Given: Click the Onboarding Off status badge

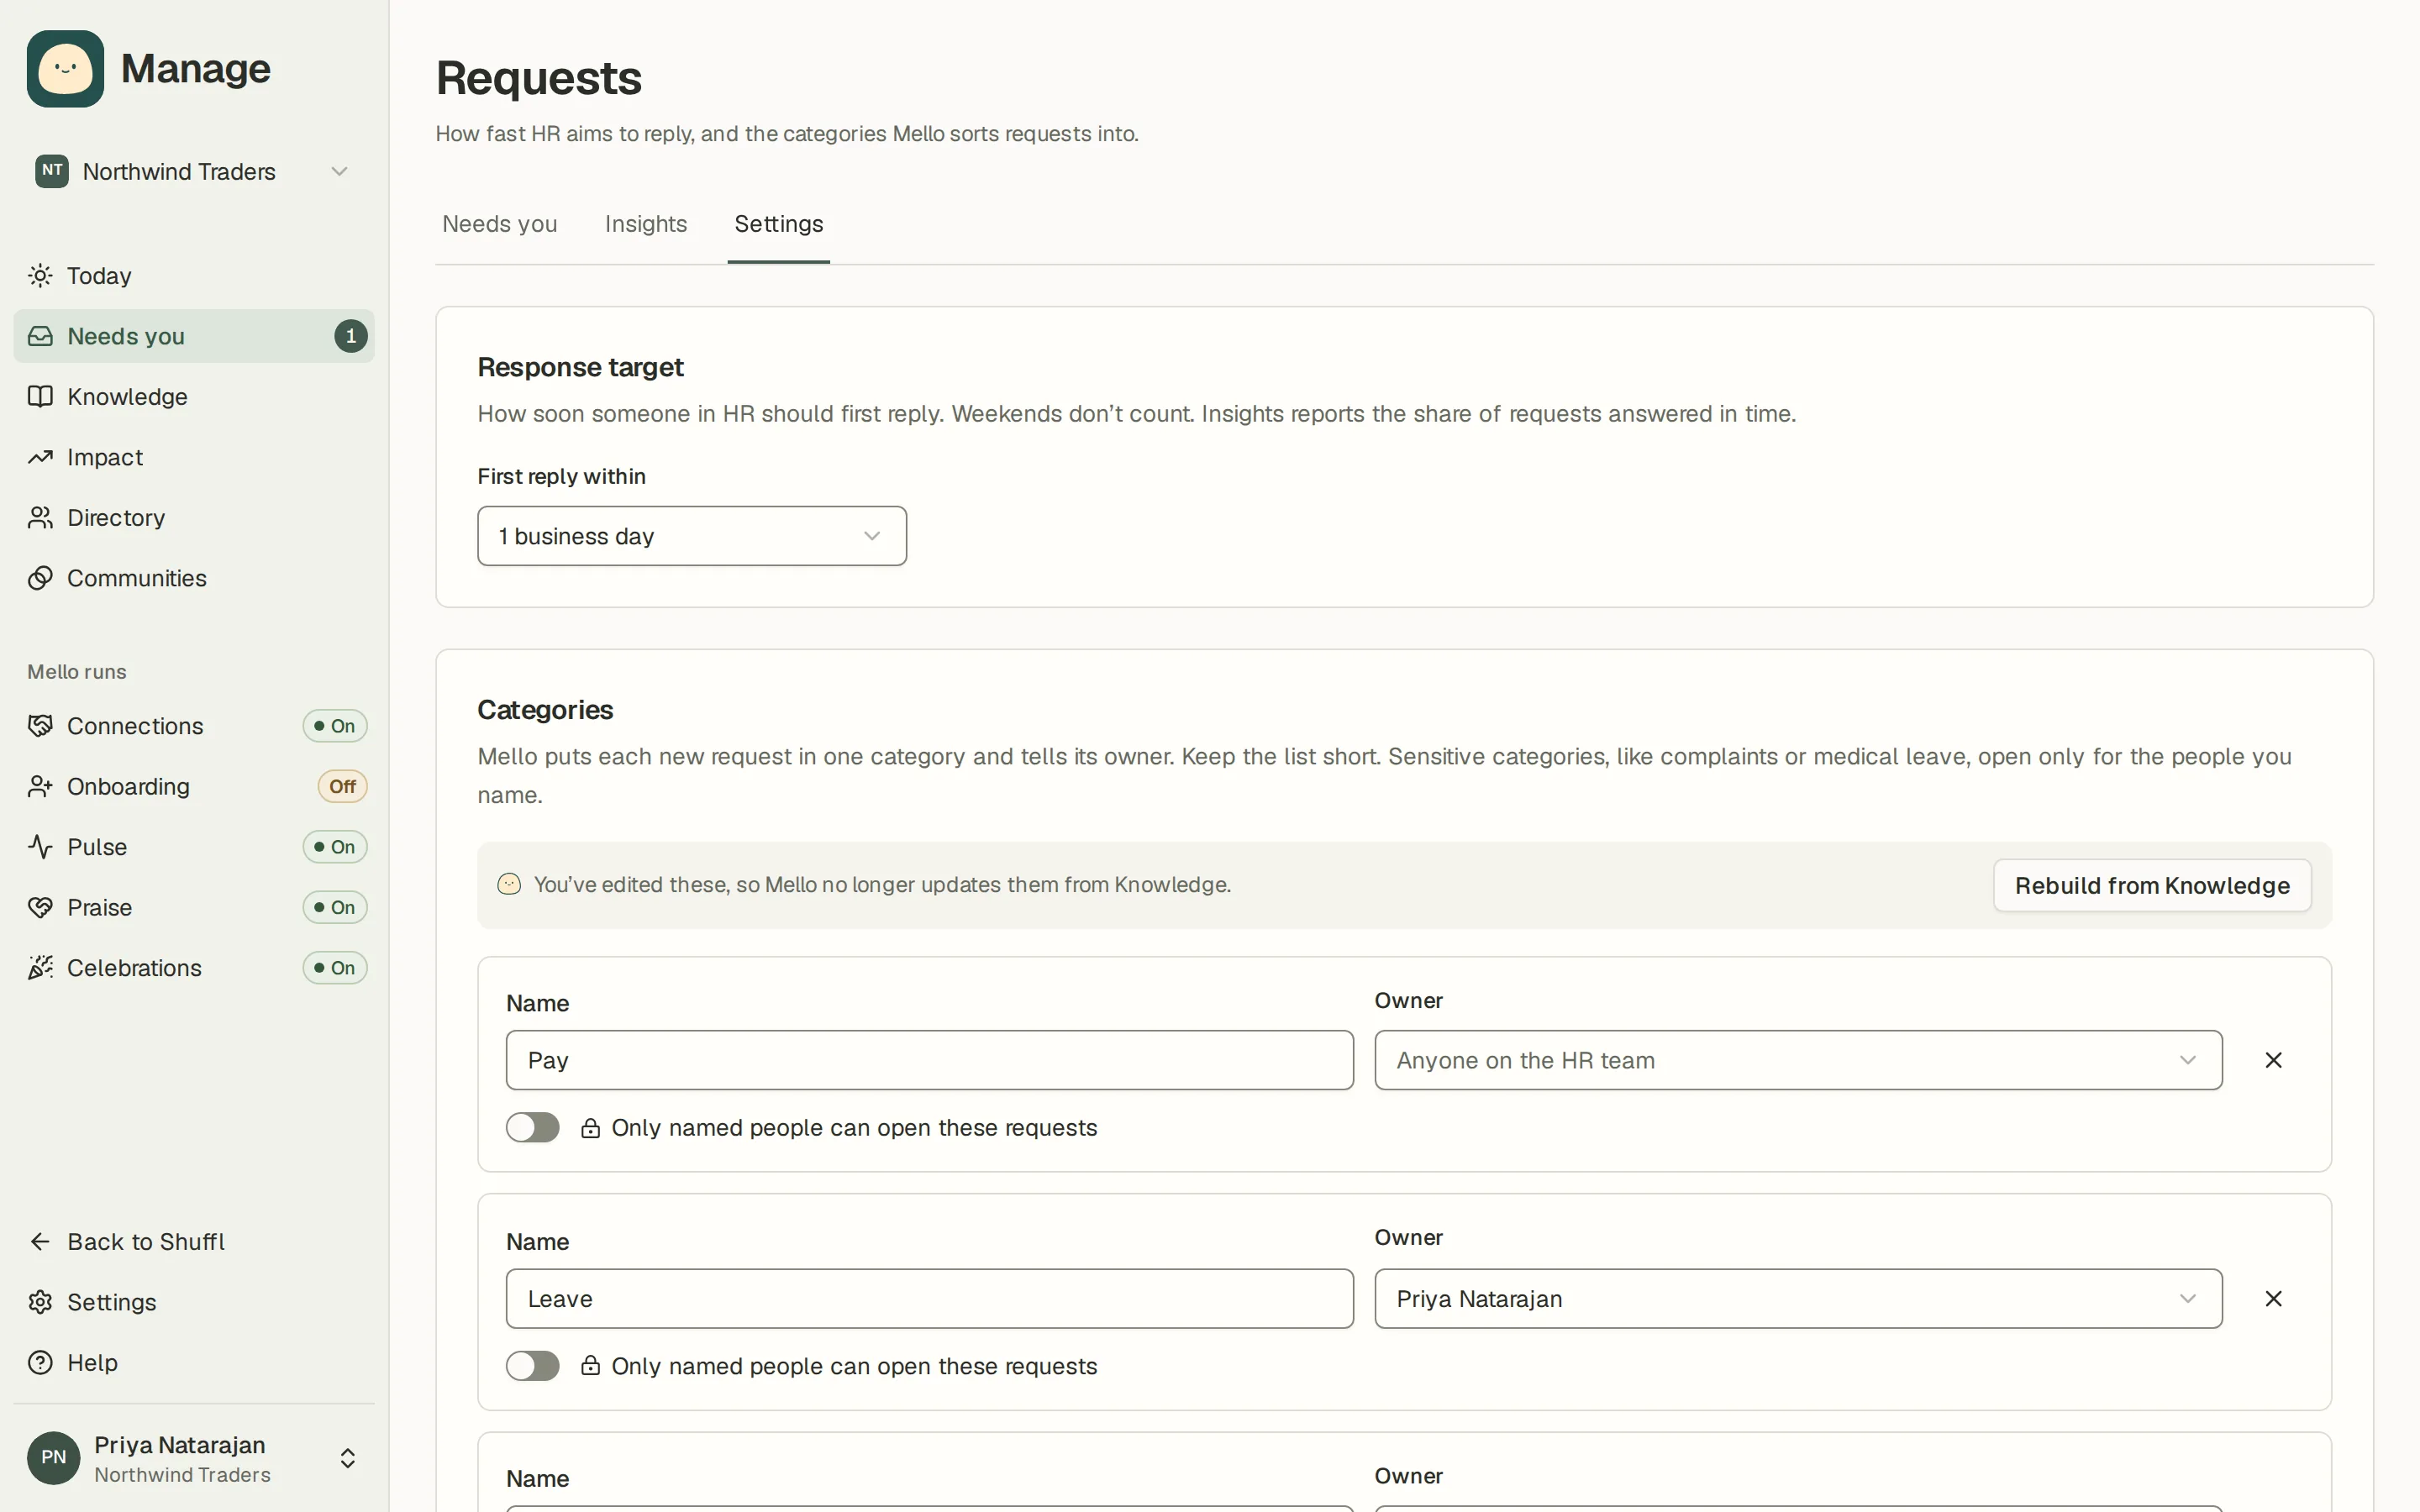Looking at the screenshot, I should (342, 786).
